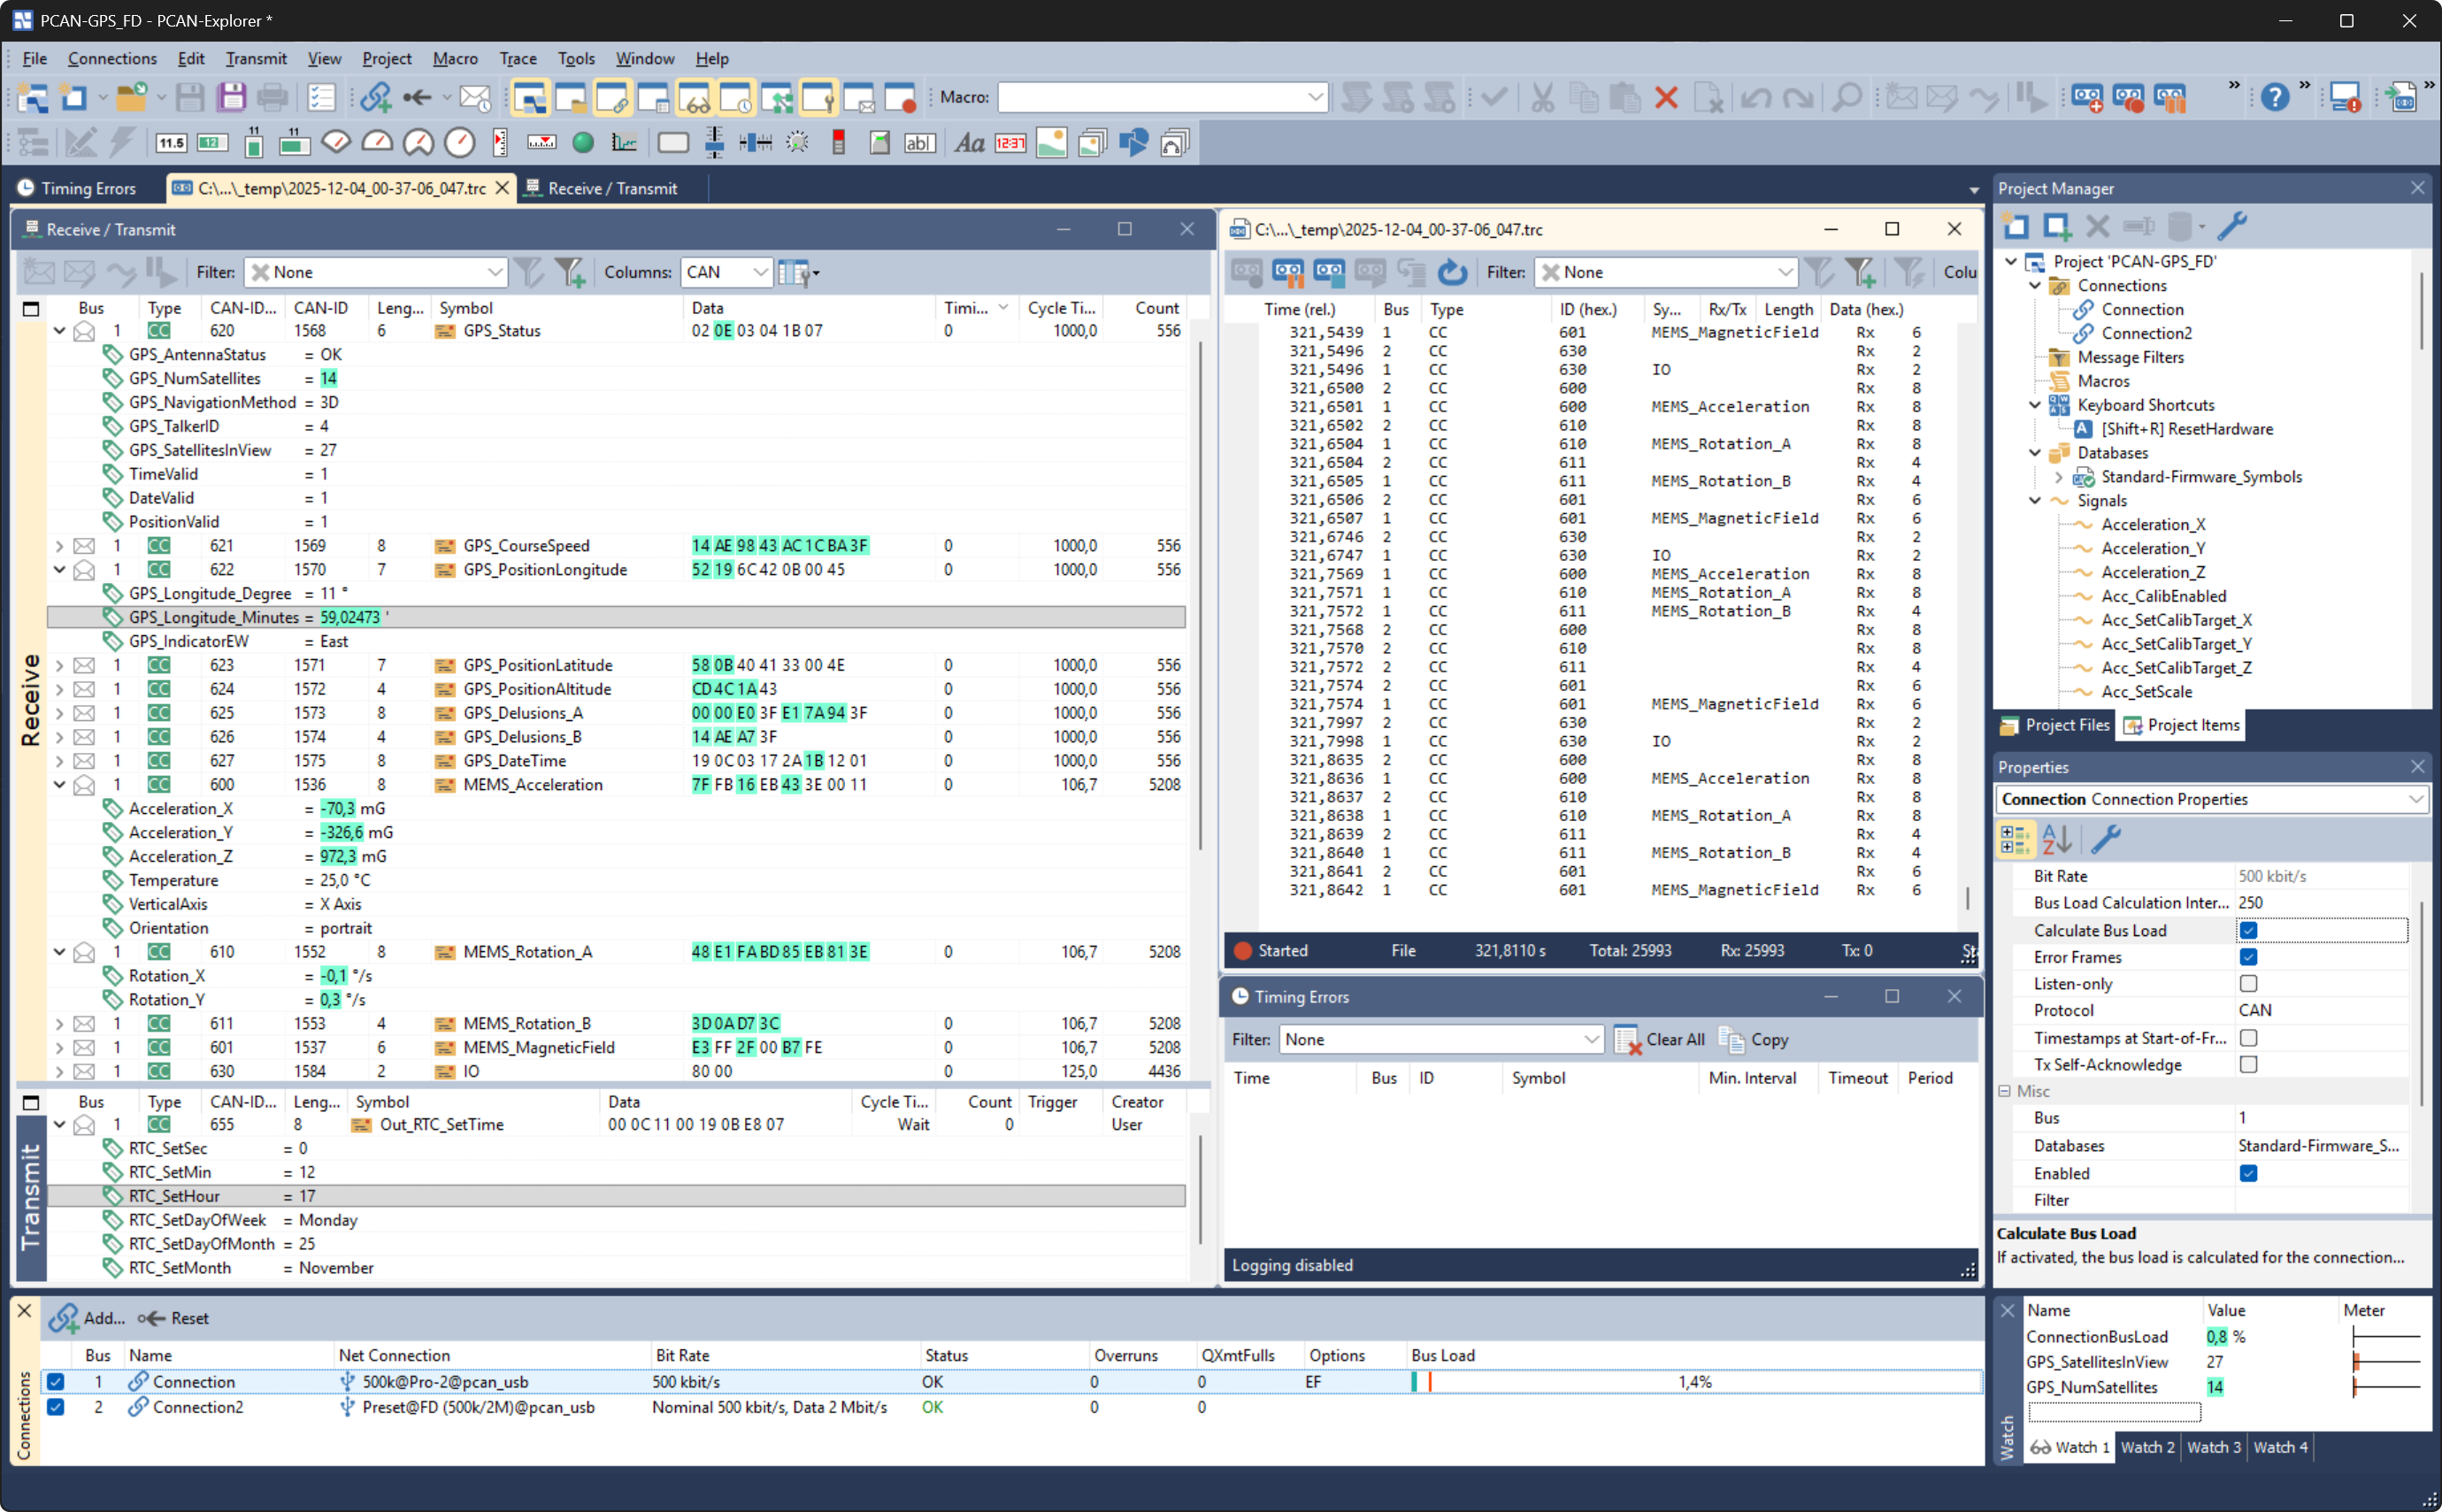Toggle the Error Frames checkbox
2442x1512 pixels.
coord(2248,957)
